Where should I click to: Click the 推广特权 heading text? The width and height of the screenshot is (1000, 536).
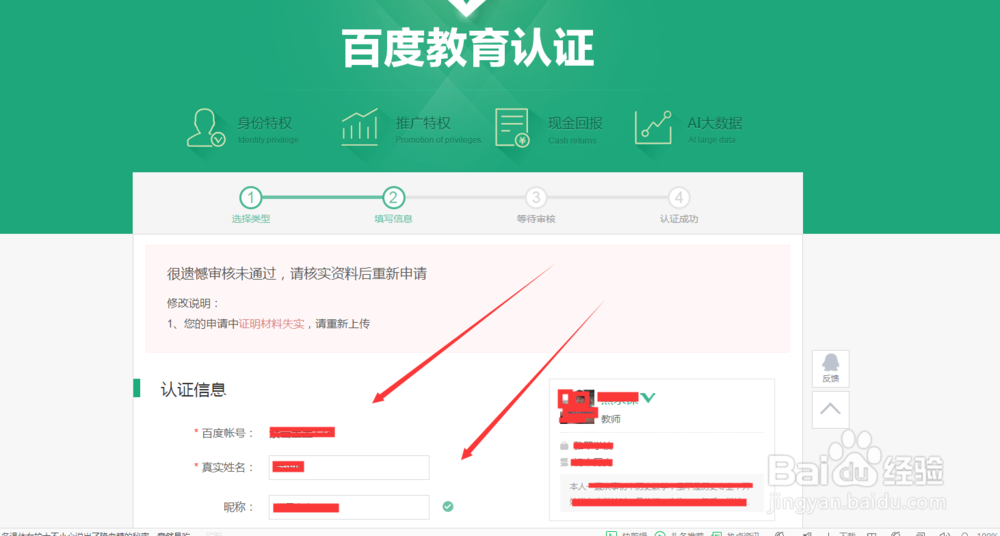click(423, 123)
